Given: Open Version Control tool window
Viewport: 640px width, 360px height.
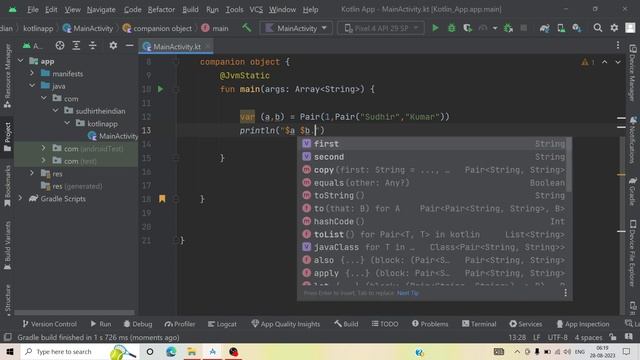Looking at the screenshot, I should pos(49,324).
